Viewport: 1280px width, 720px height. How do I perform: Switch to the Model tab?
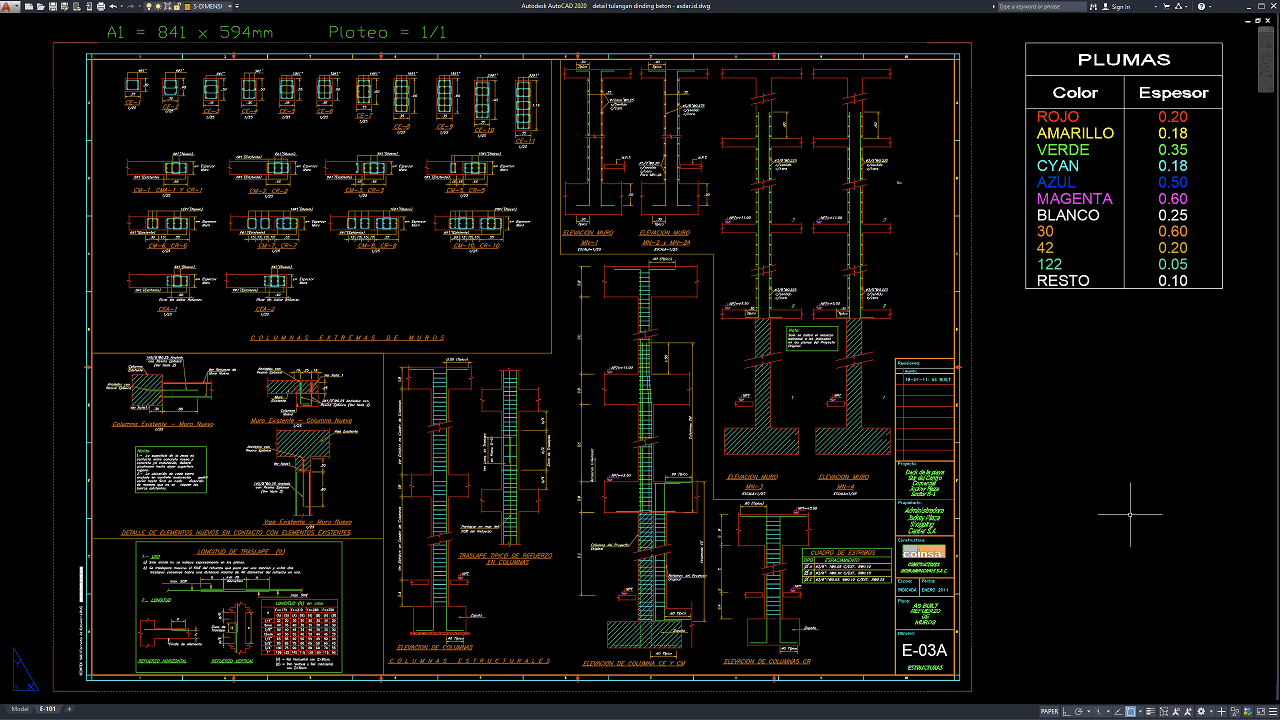[19, 711]
